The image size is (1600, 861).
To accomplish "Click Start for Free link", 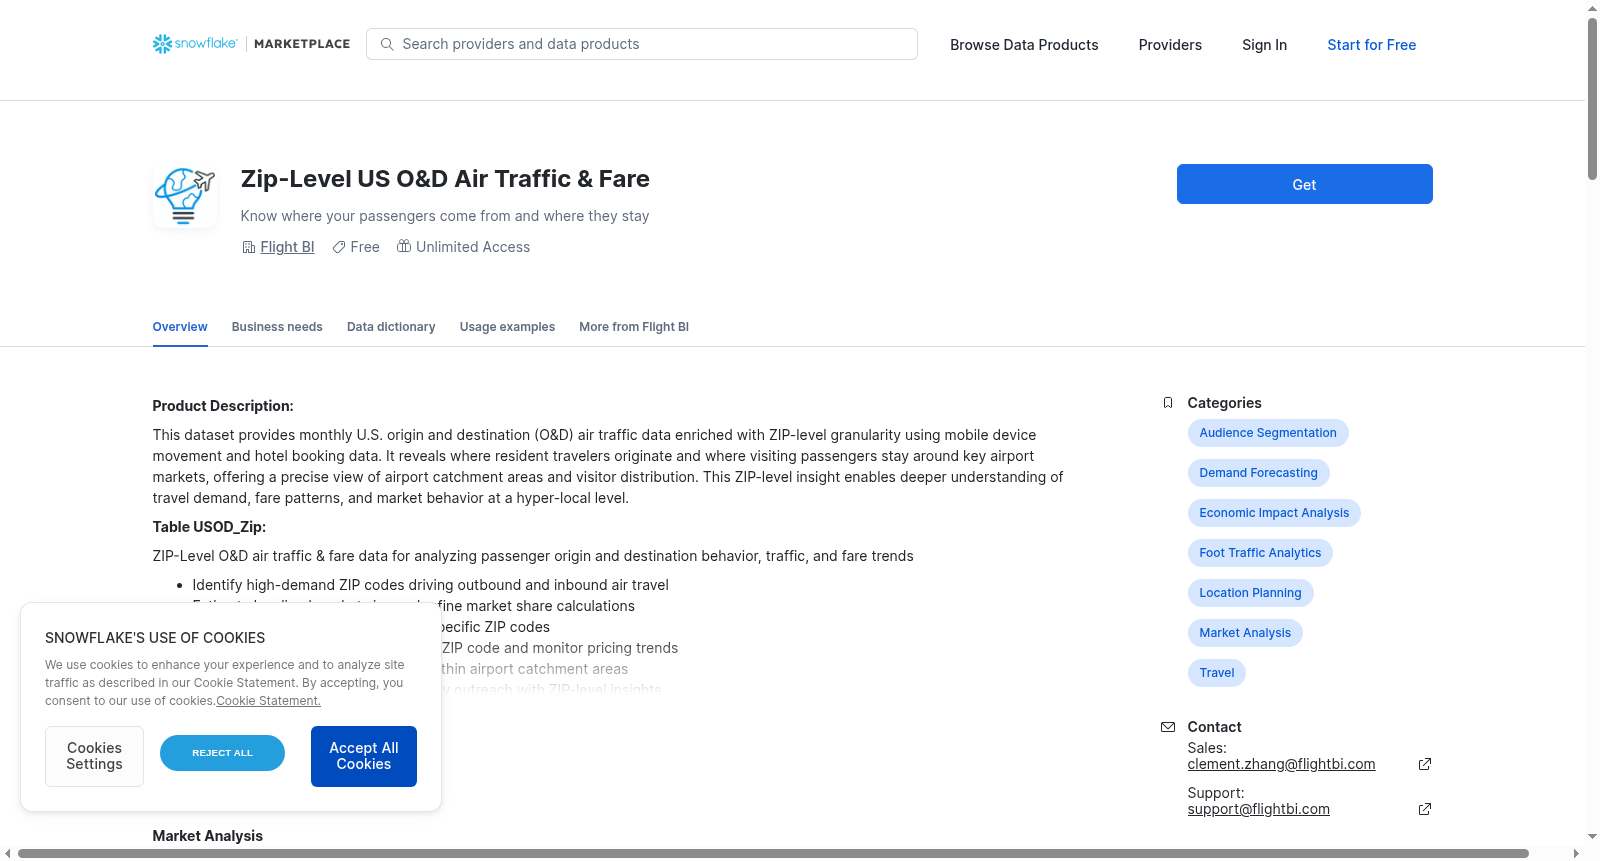I will coord(1371,45).
